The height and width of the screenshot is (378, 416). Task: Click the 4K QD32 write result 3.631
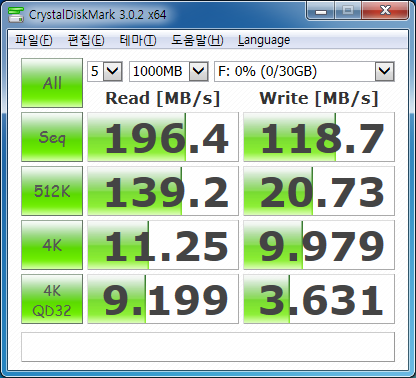click(319, 299)
